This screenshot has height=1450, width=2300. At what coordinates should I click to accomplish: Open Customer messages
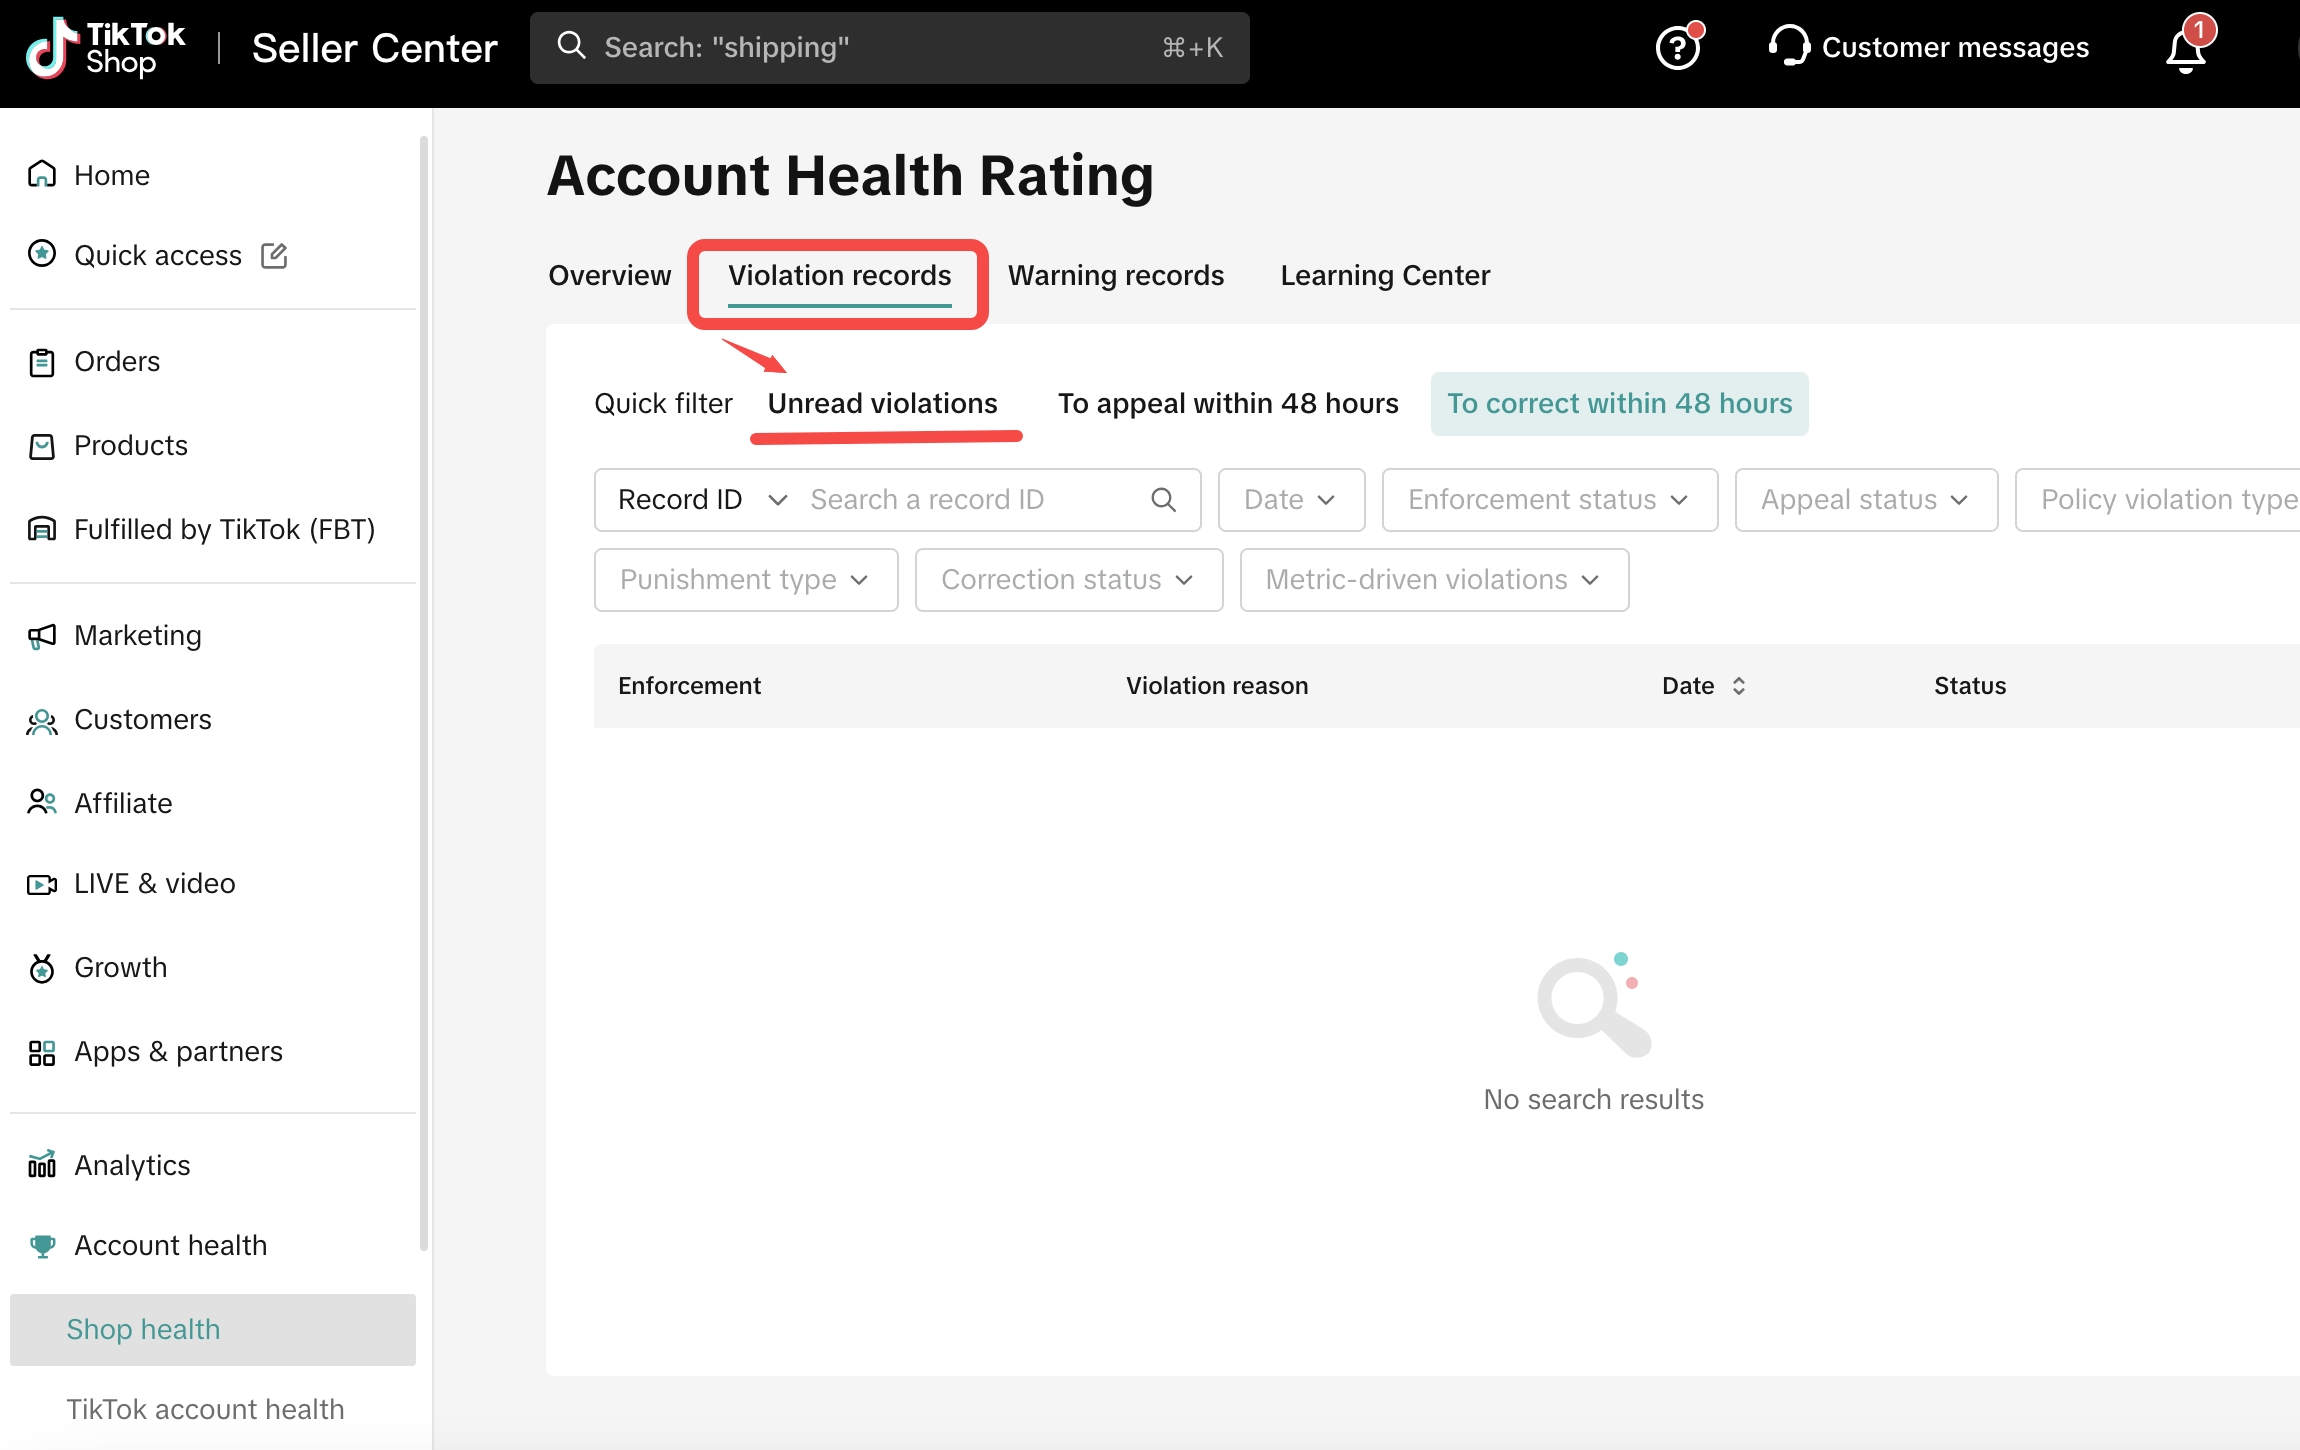click(1929, 48)
